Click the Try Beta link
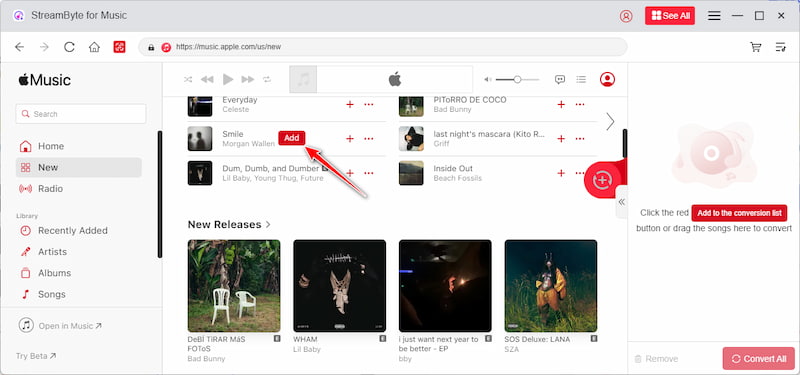The width and height of the screenshot is (800, 375). point(36,356)
